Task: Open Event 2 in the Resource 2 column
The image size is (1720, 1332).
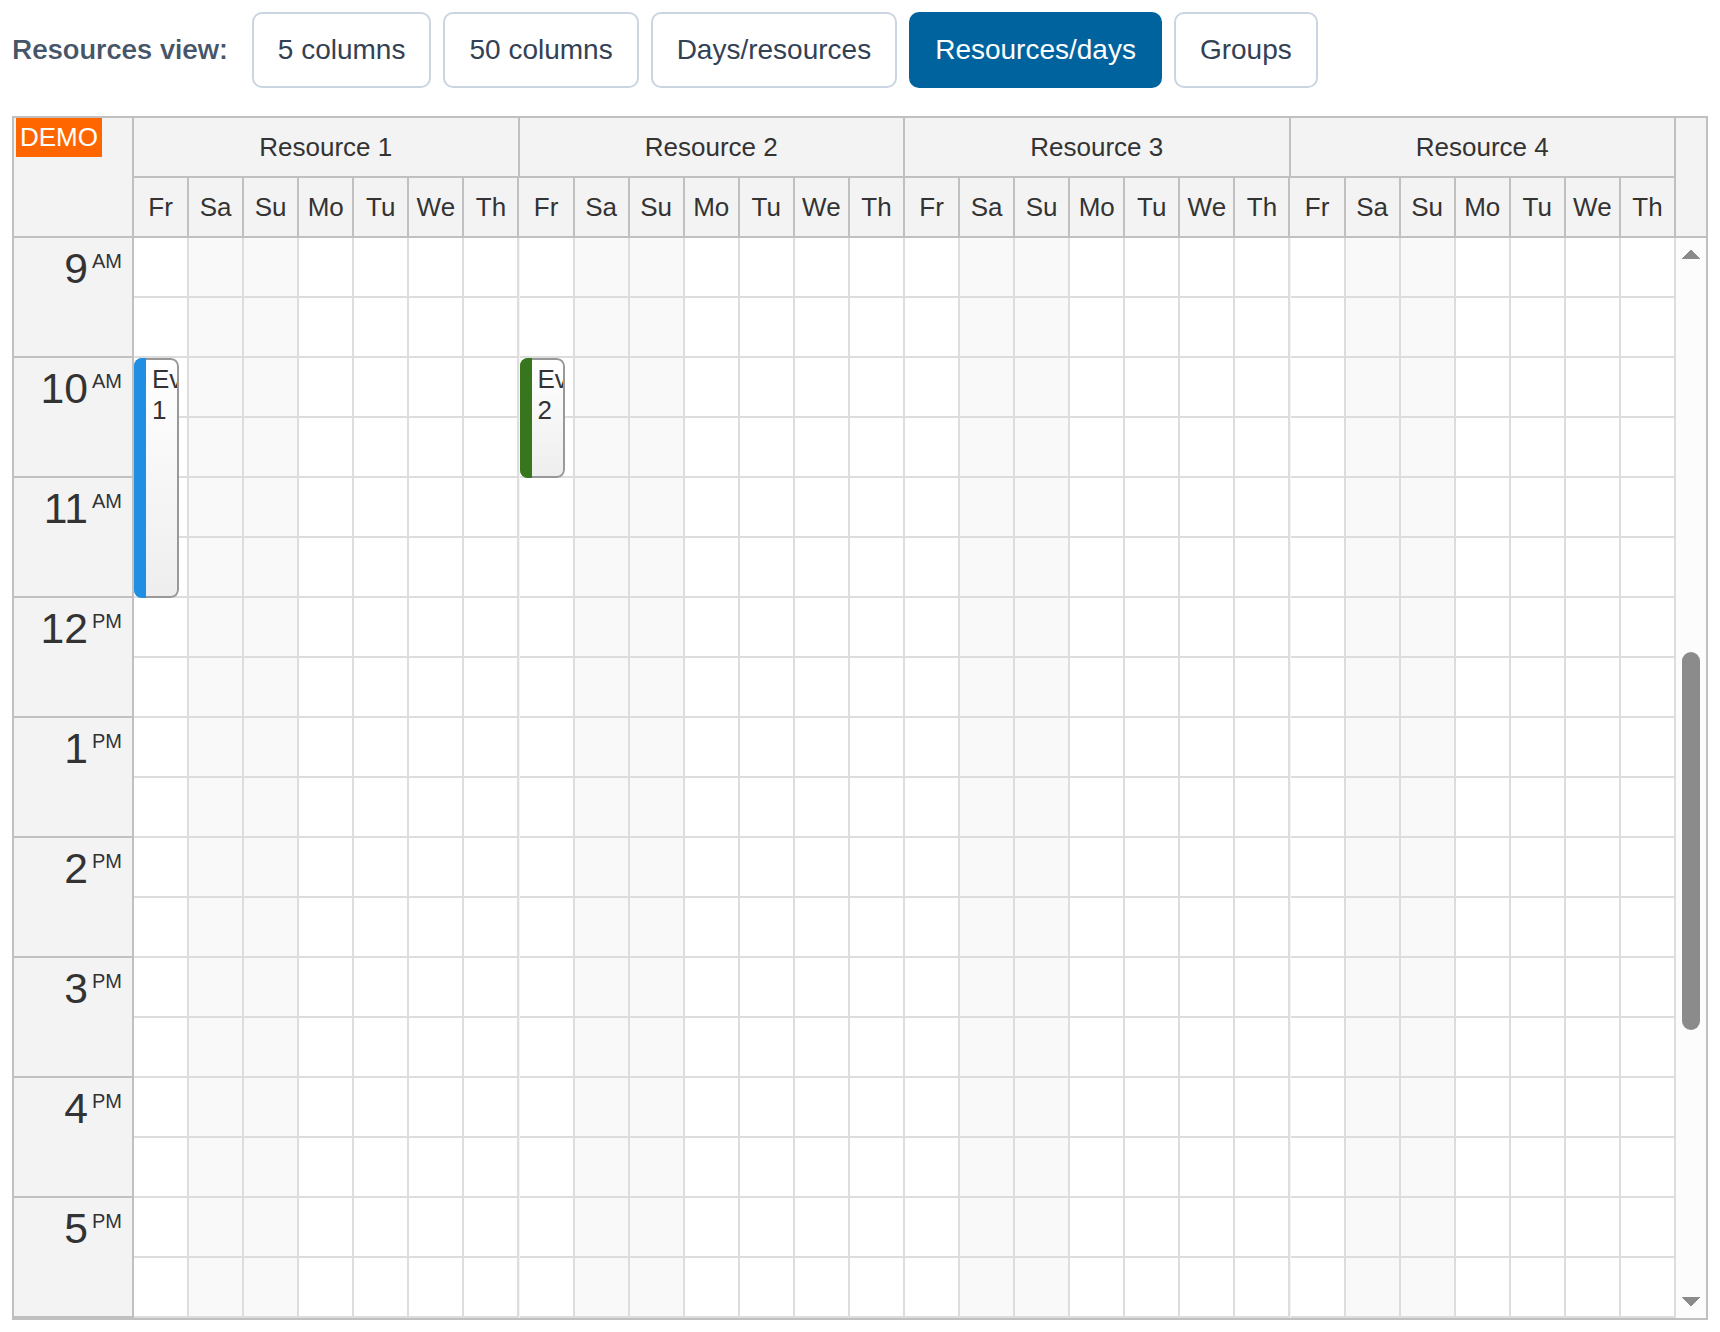Action: point(542,418)
